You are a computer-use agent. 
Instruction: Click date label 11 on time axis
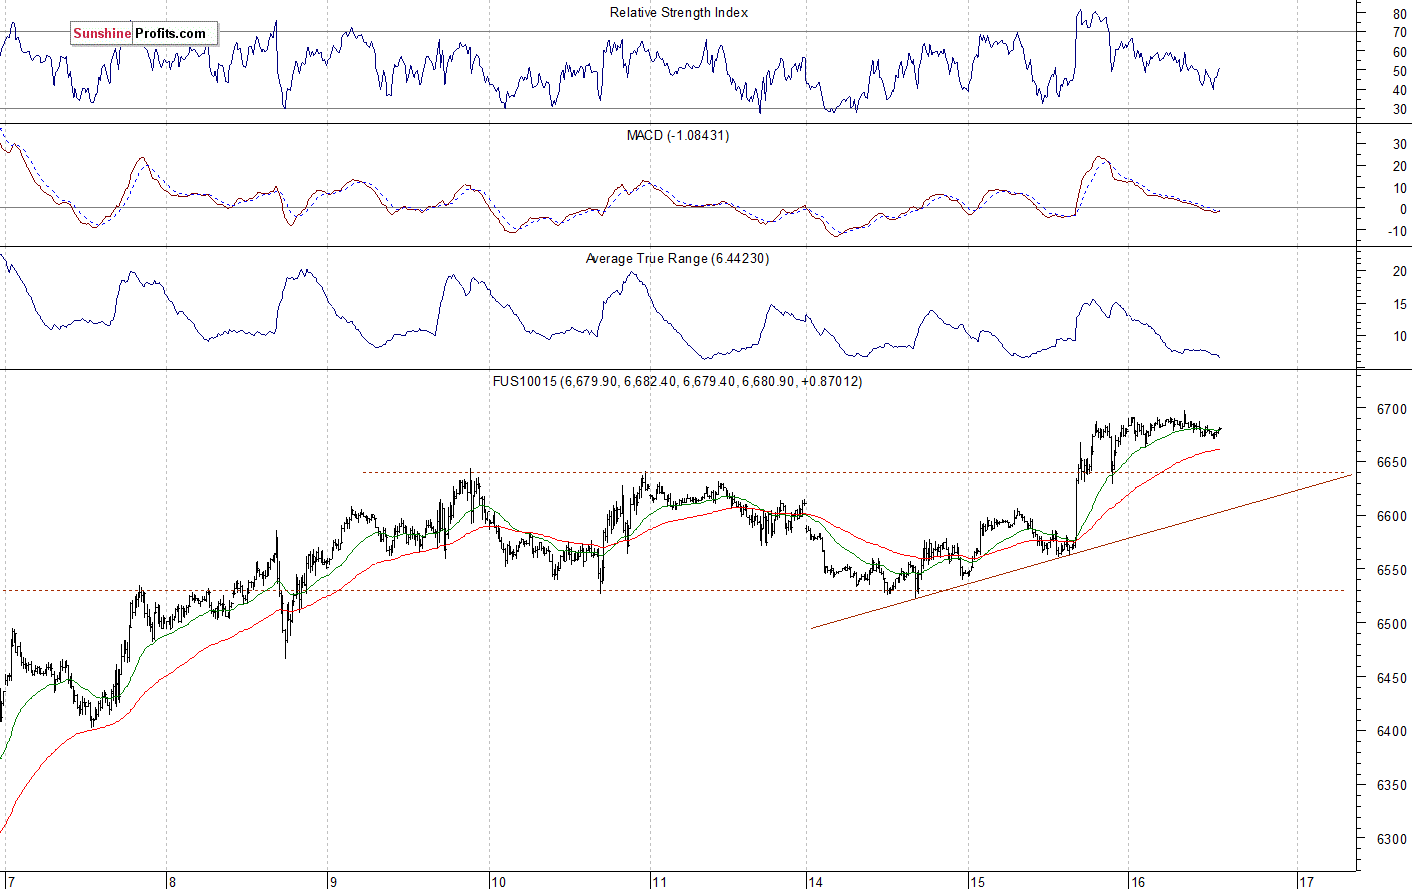(x=659, y=882)
